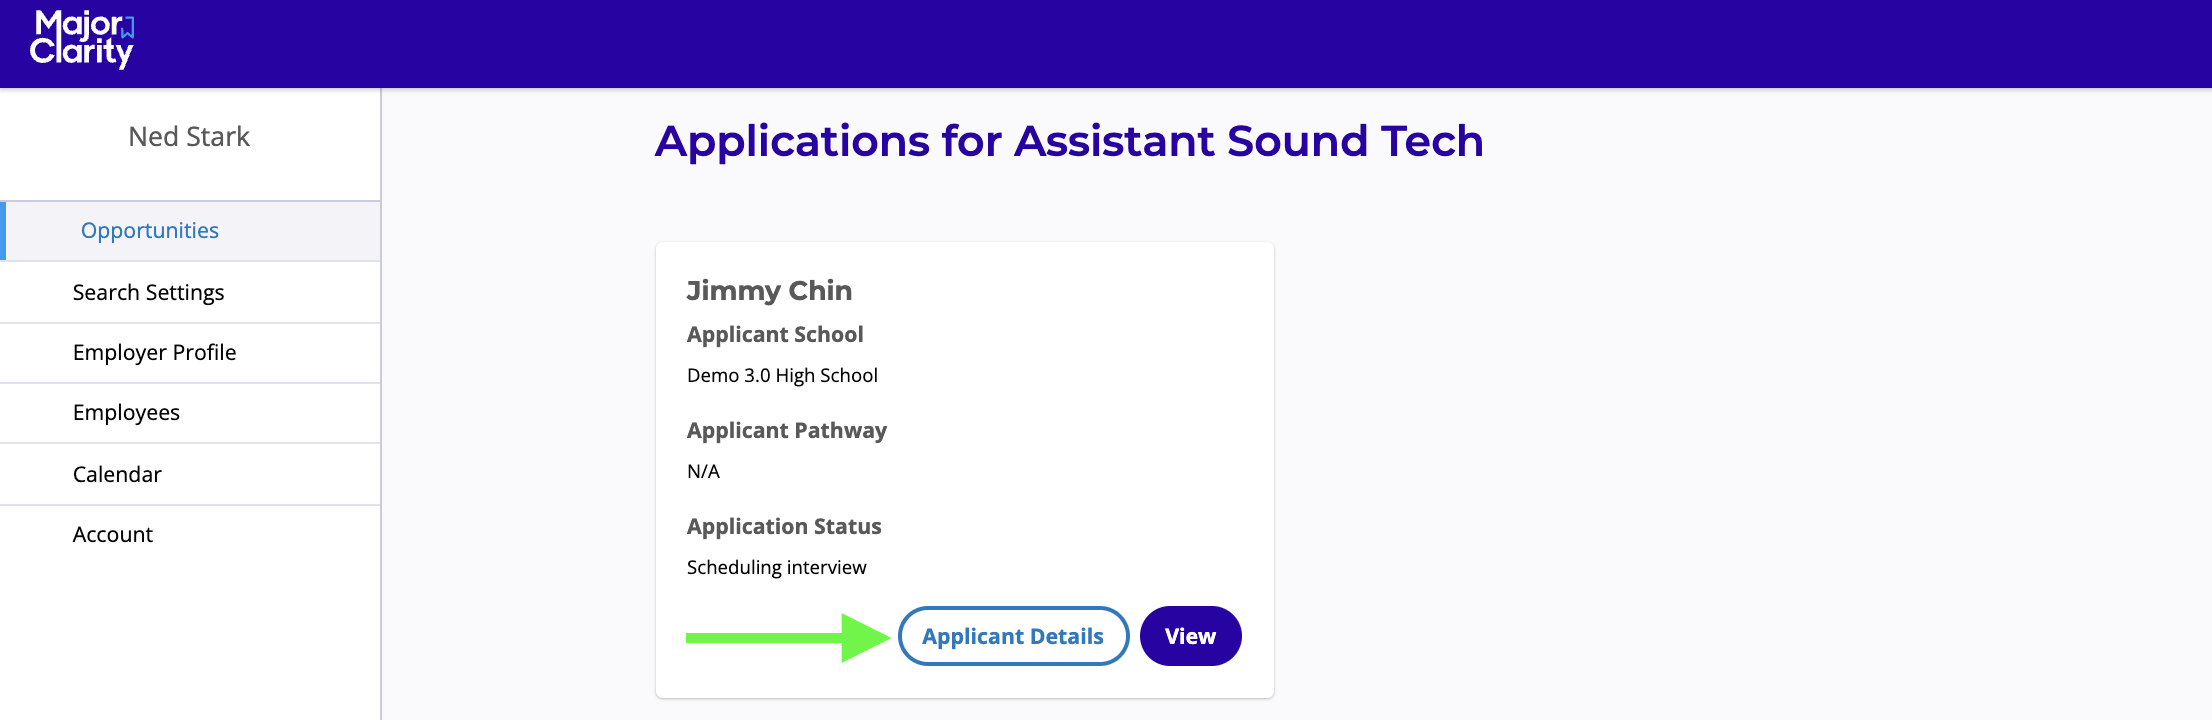Click the Applicant Details button

pos(1013,636)
